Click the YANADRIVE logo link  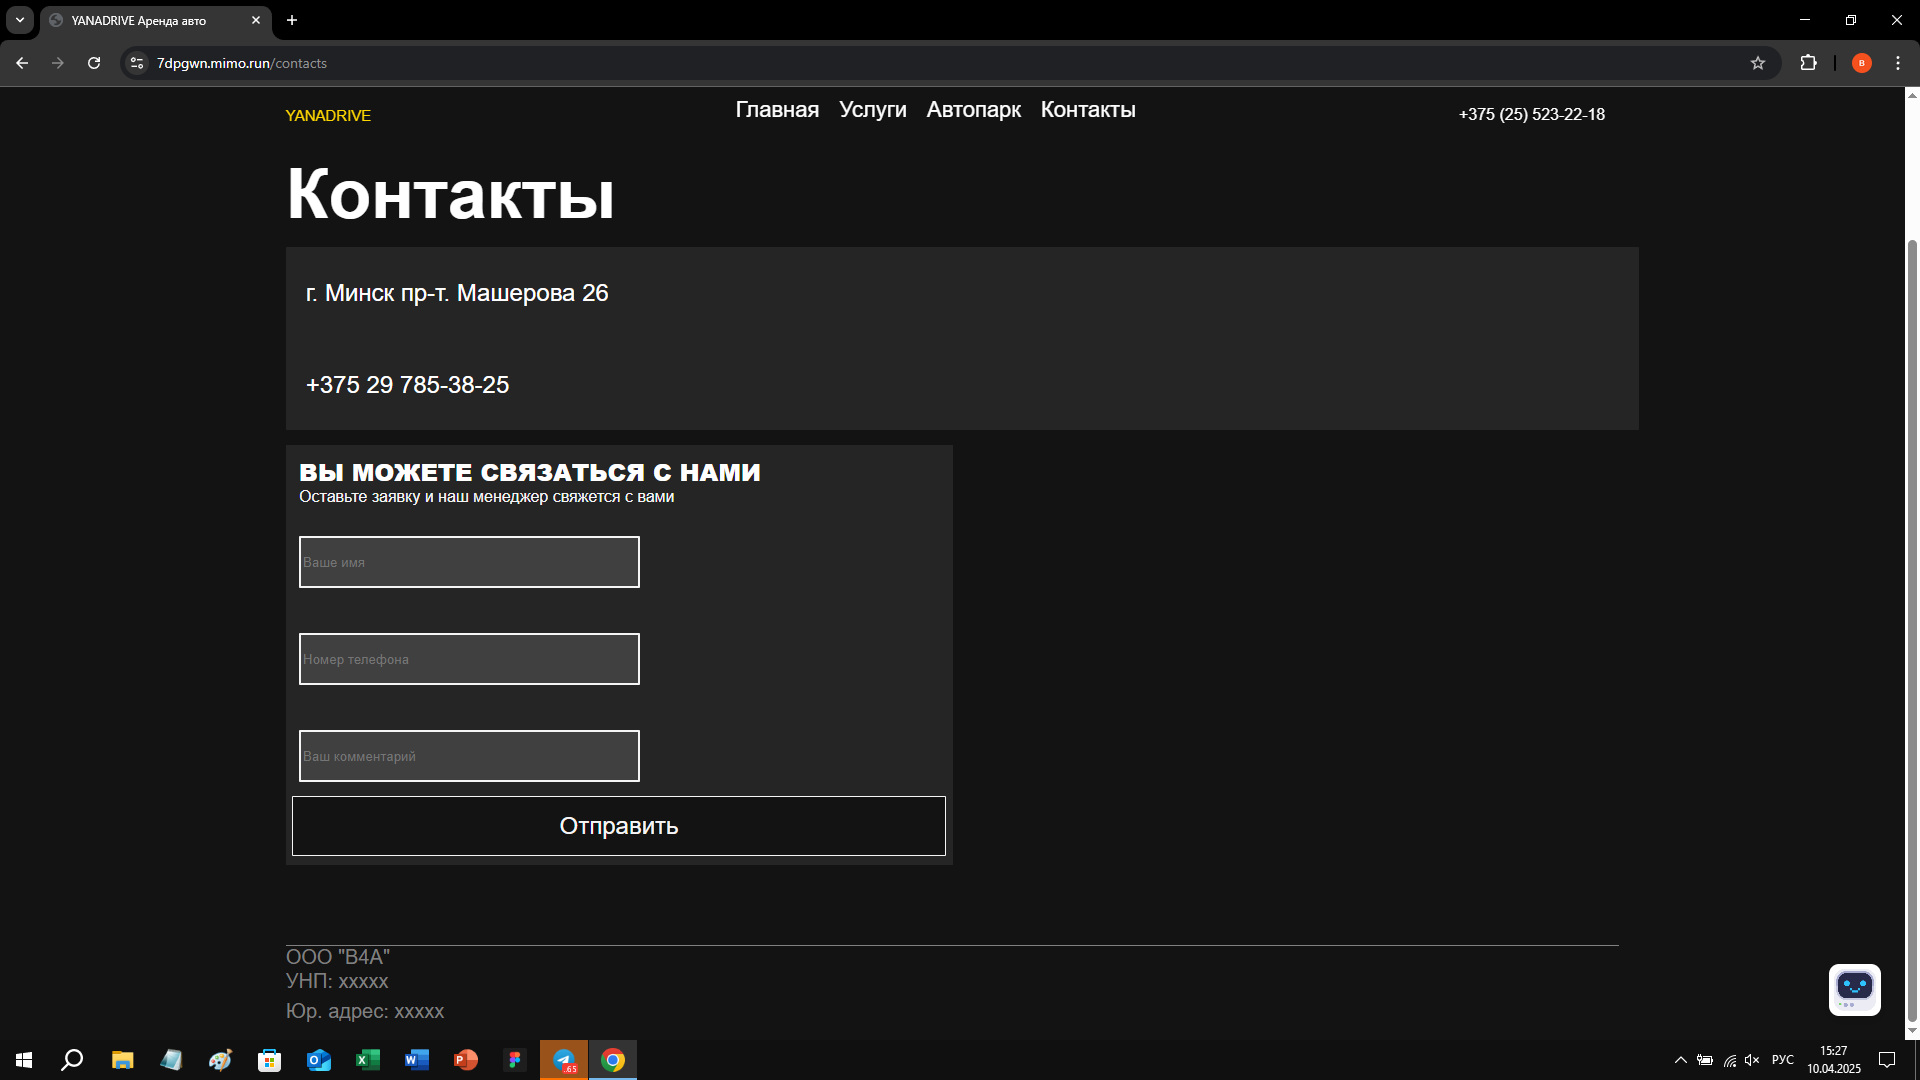(328, 116)
